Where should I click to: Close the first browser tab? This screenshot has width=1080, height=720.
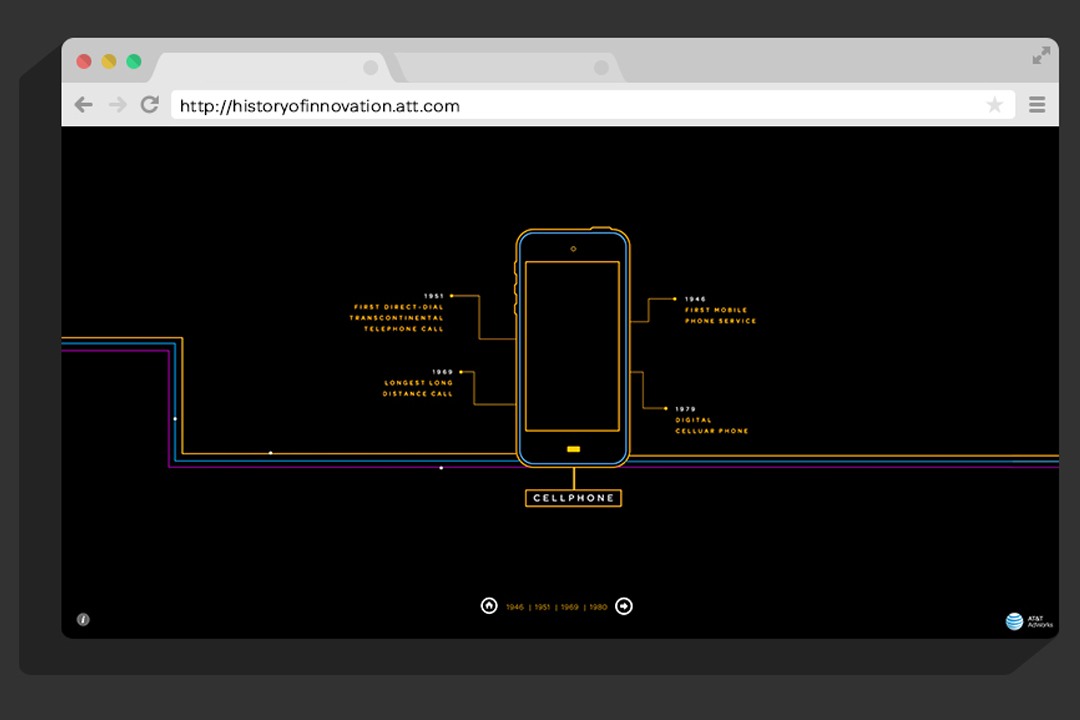pyautogui.click(x=371, y=68)
